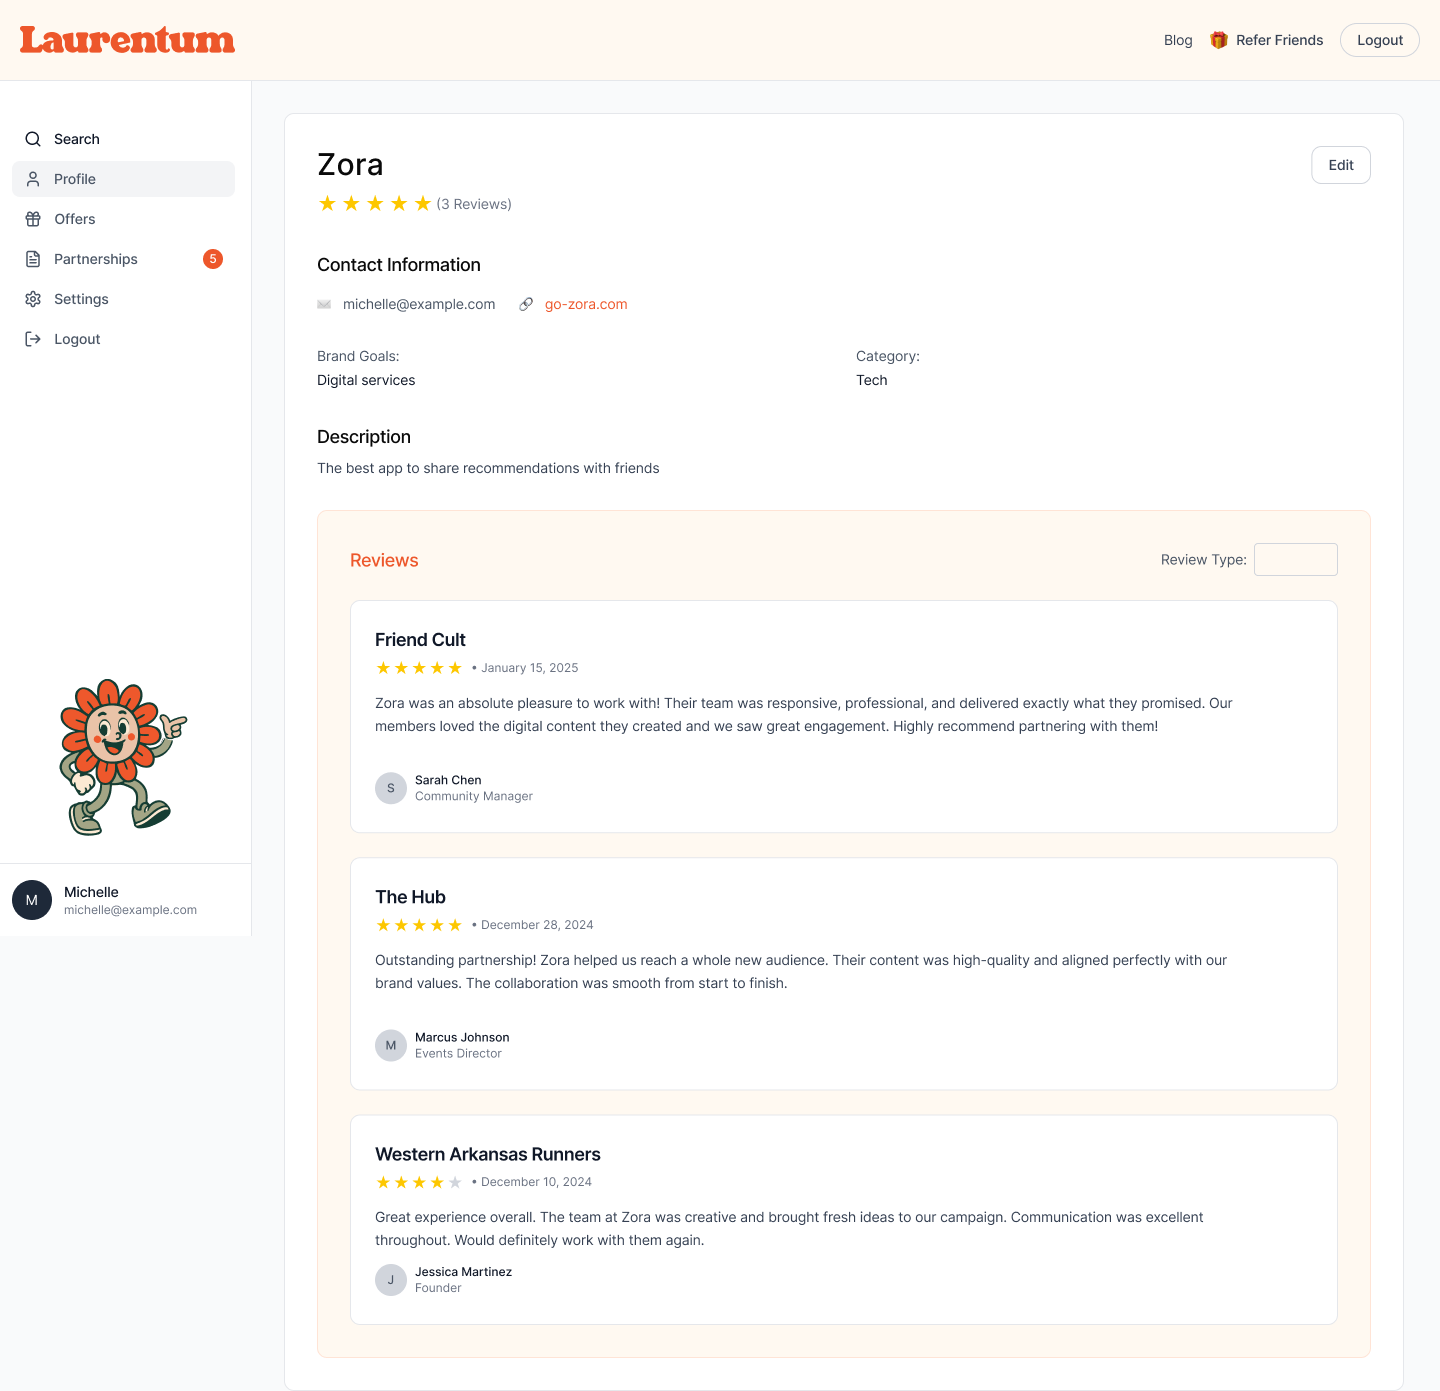This screenshot has width=1440, height=1391.
Task: Click the unfilled star on Western Arkansas Runners review
Action: [x=454, y=1181]
